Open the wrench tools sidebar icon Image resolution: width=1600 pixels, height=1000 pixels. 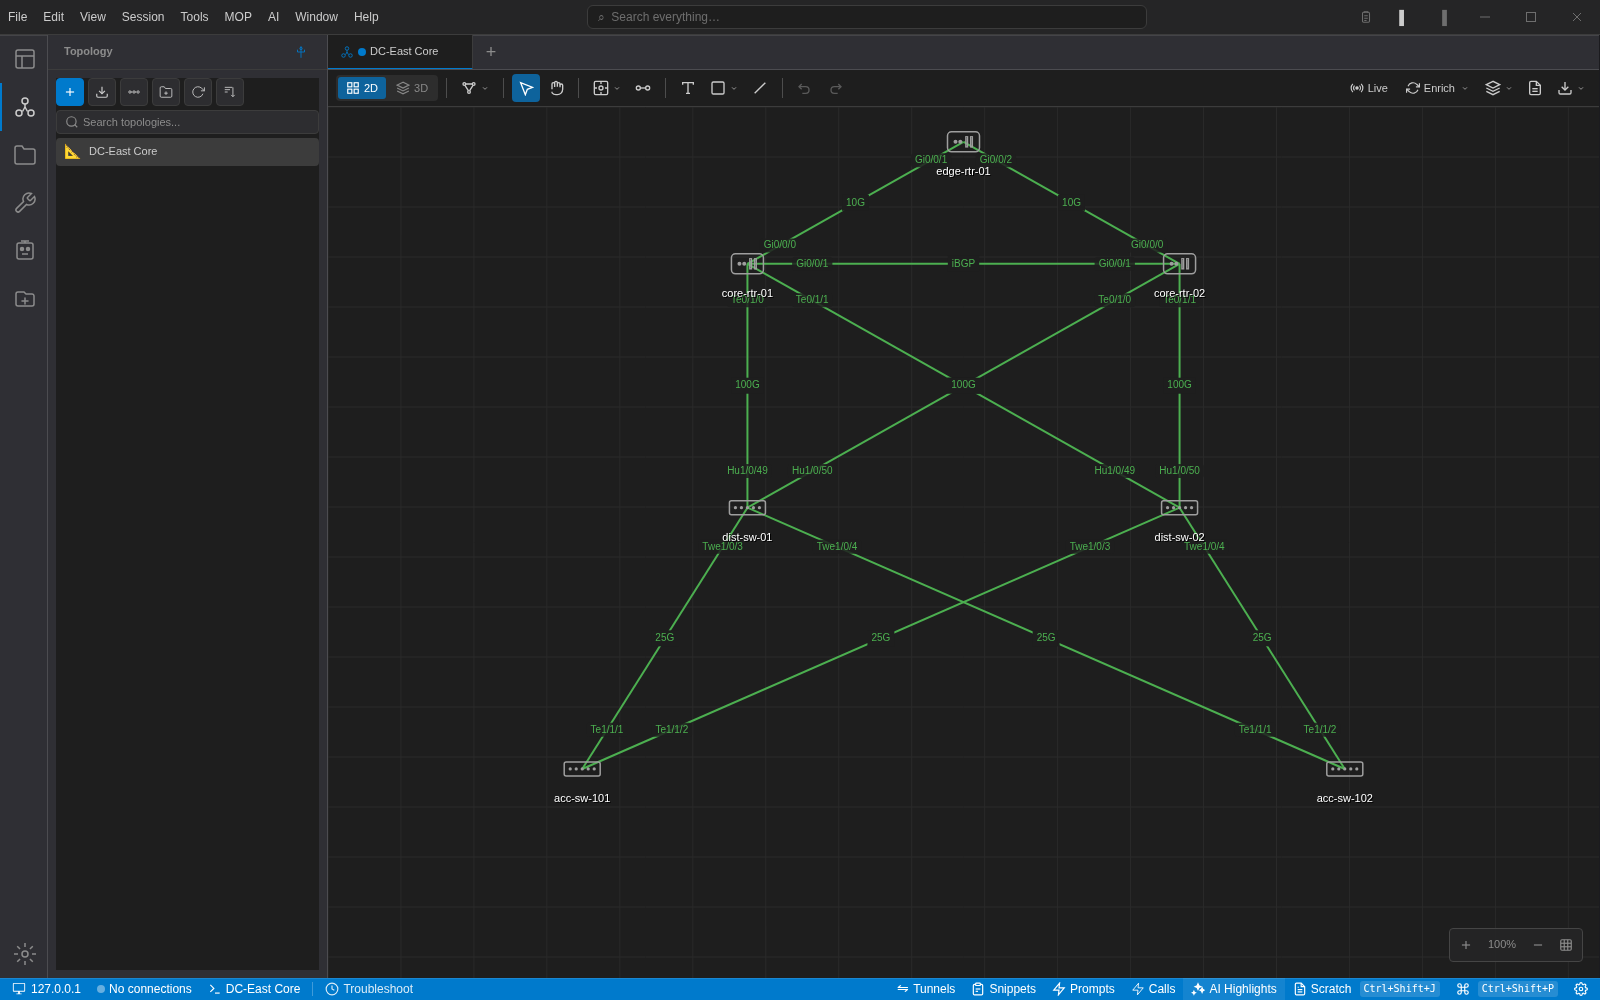tap(25, 203)
